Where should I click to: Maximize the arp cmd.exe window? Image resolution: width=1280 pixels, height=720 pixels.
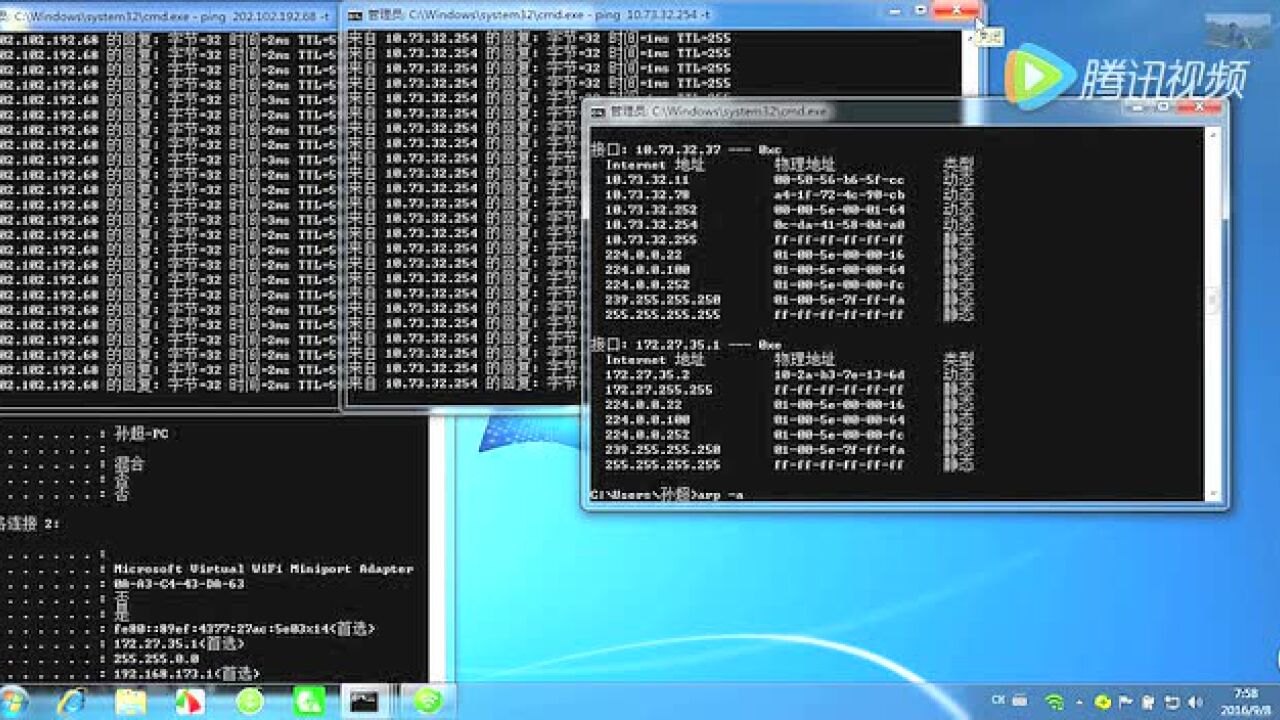click(x=1163, y=107)
